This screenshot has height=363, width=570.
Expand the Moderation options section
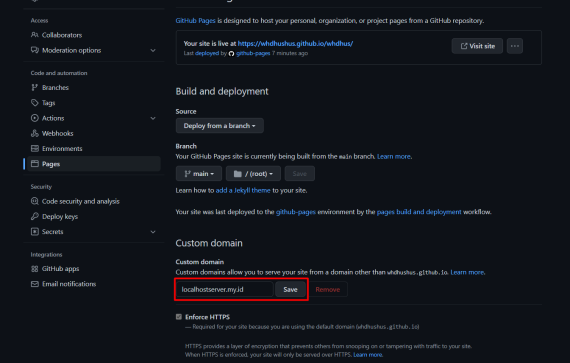click(x=153, y=50)
